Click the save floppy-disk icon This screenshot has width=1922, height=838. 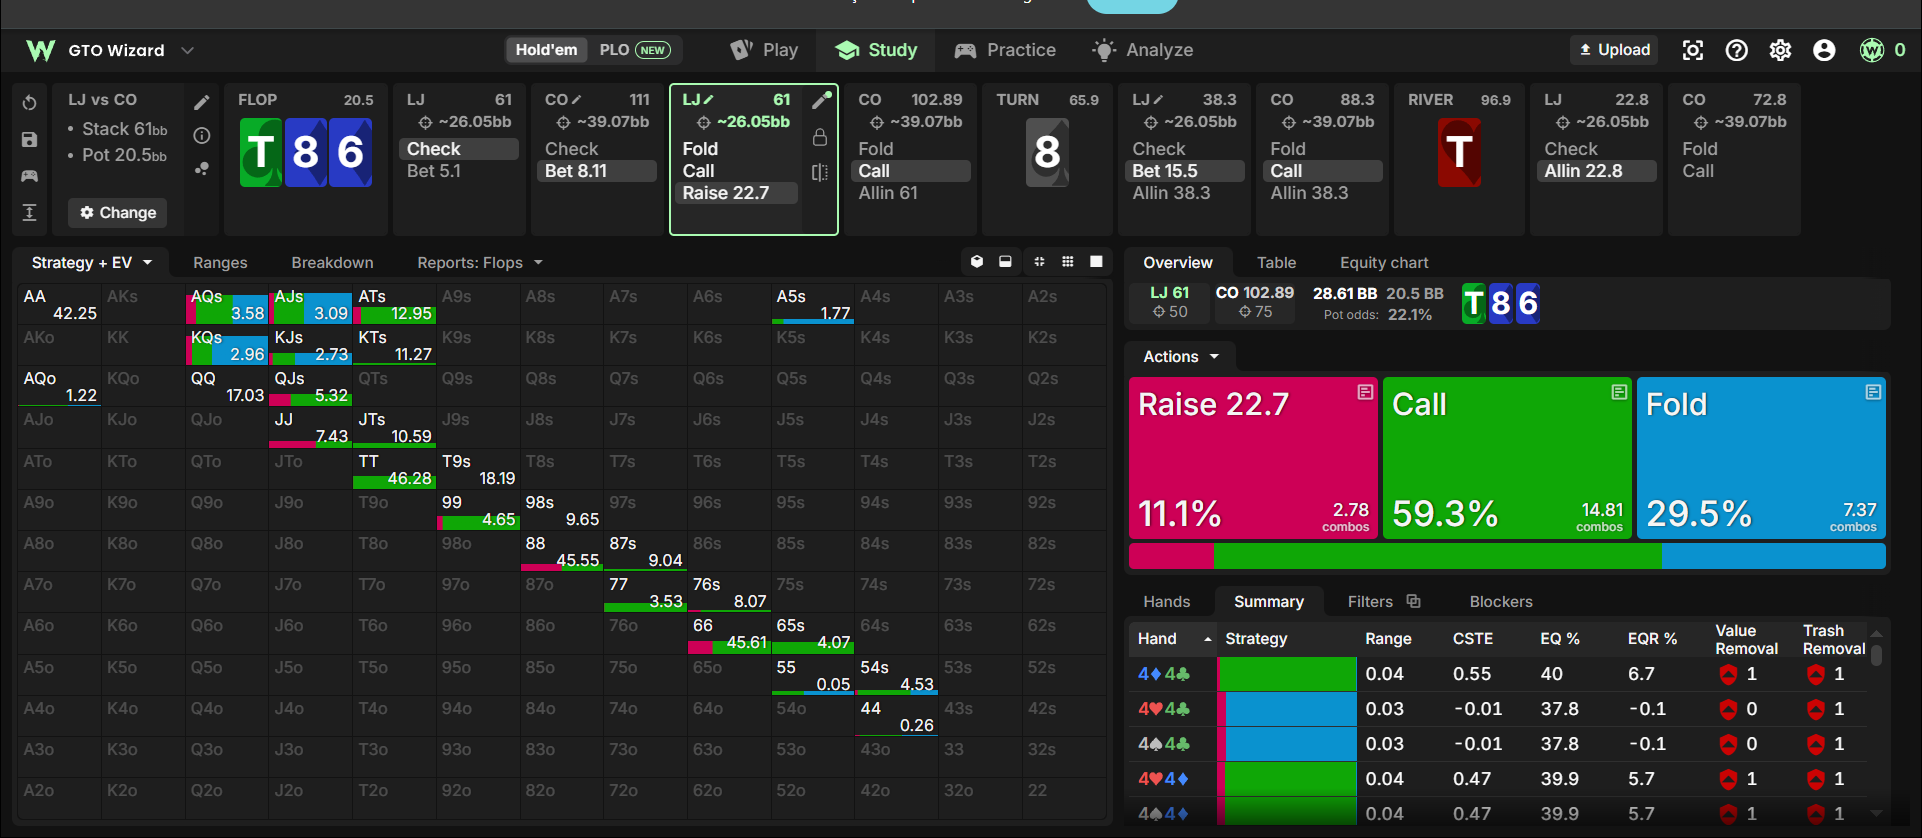tap(30, 139)
